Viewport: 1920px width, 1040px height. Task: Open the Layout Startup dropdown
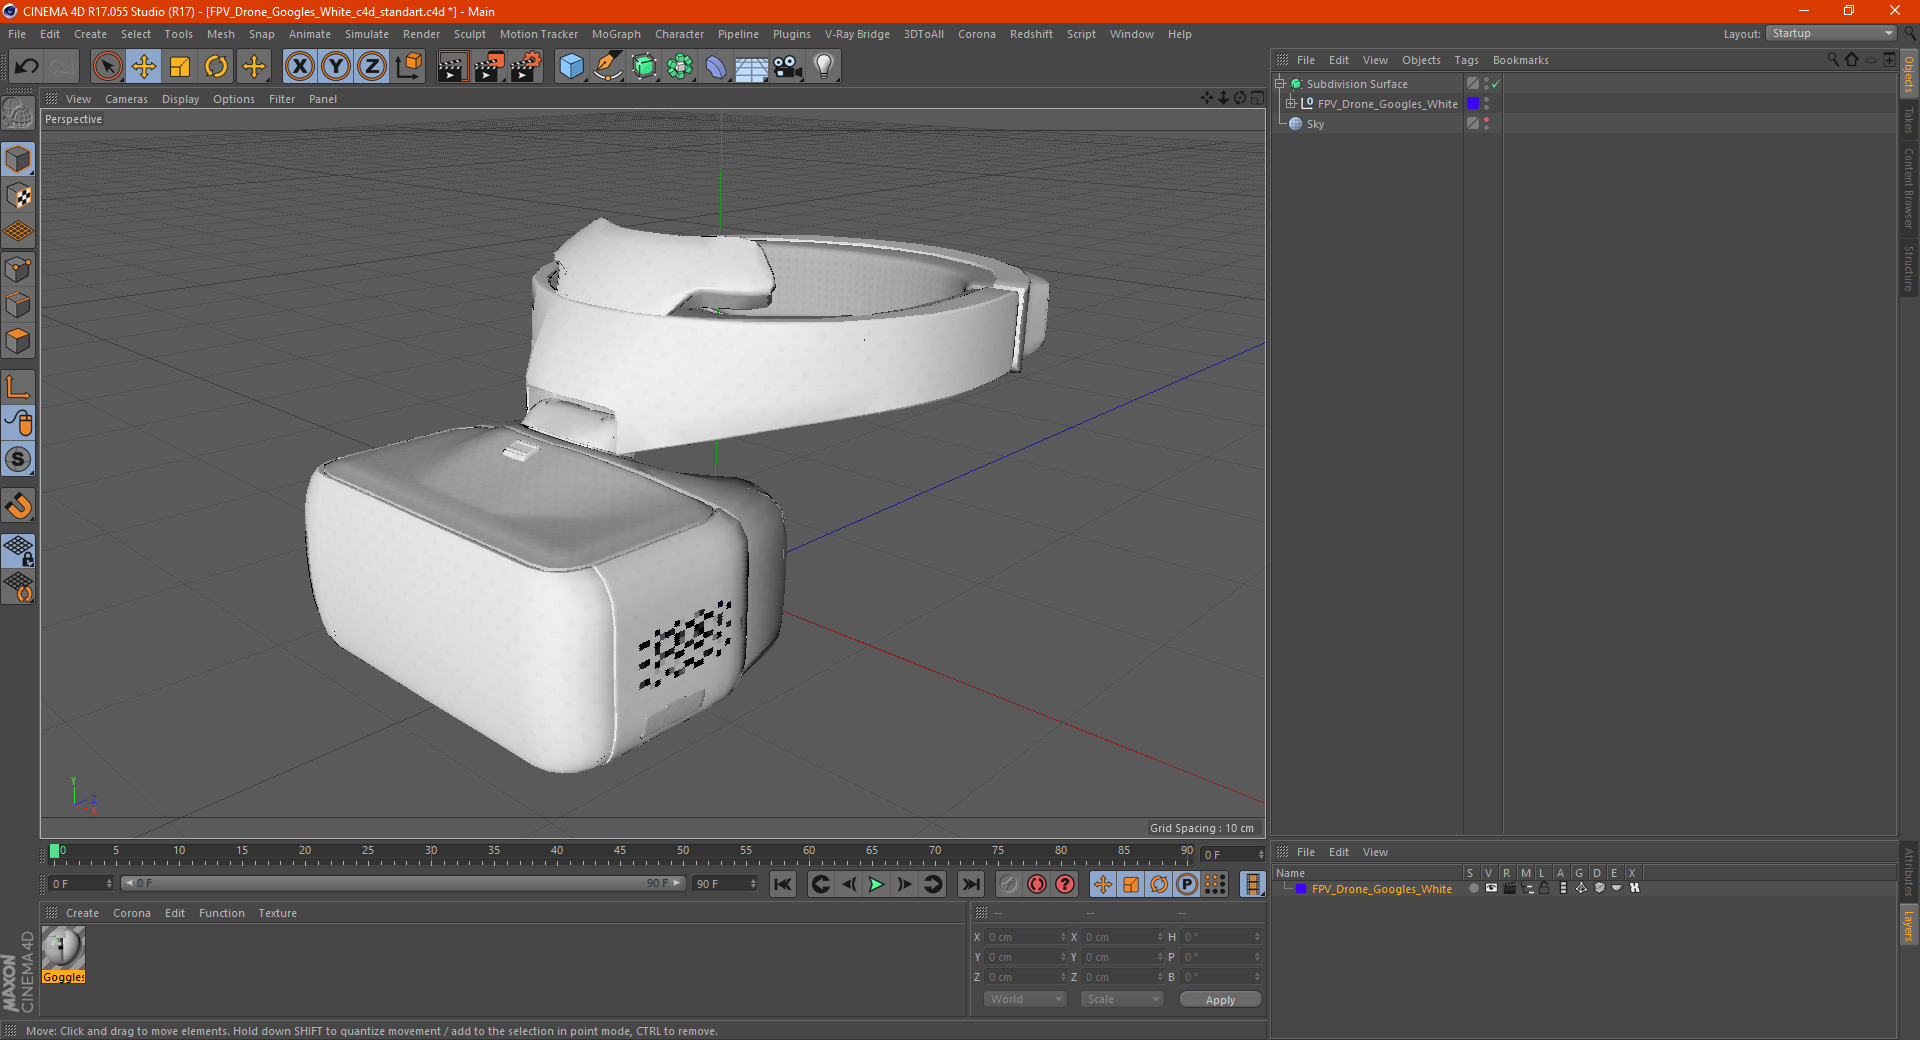(1832, 33)
